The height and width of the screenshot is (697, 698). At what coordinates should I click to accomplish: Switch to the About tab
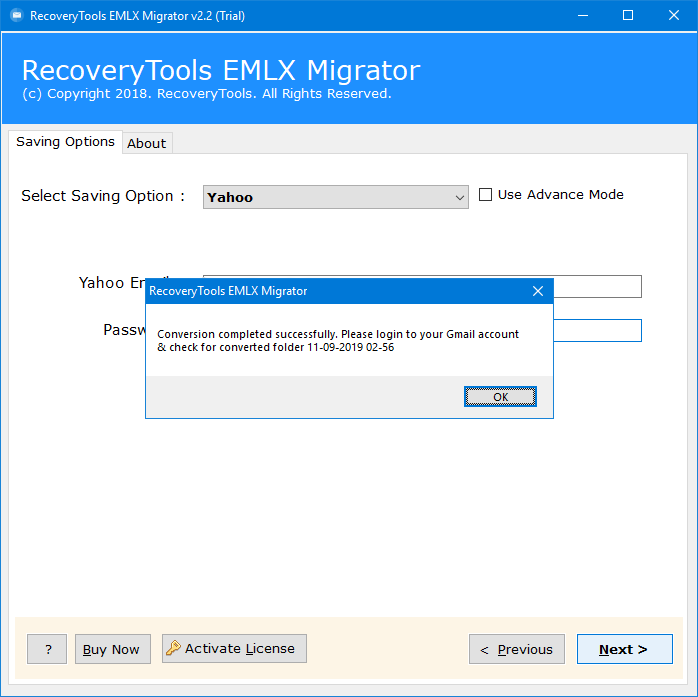coord(147,143)
